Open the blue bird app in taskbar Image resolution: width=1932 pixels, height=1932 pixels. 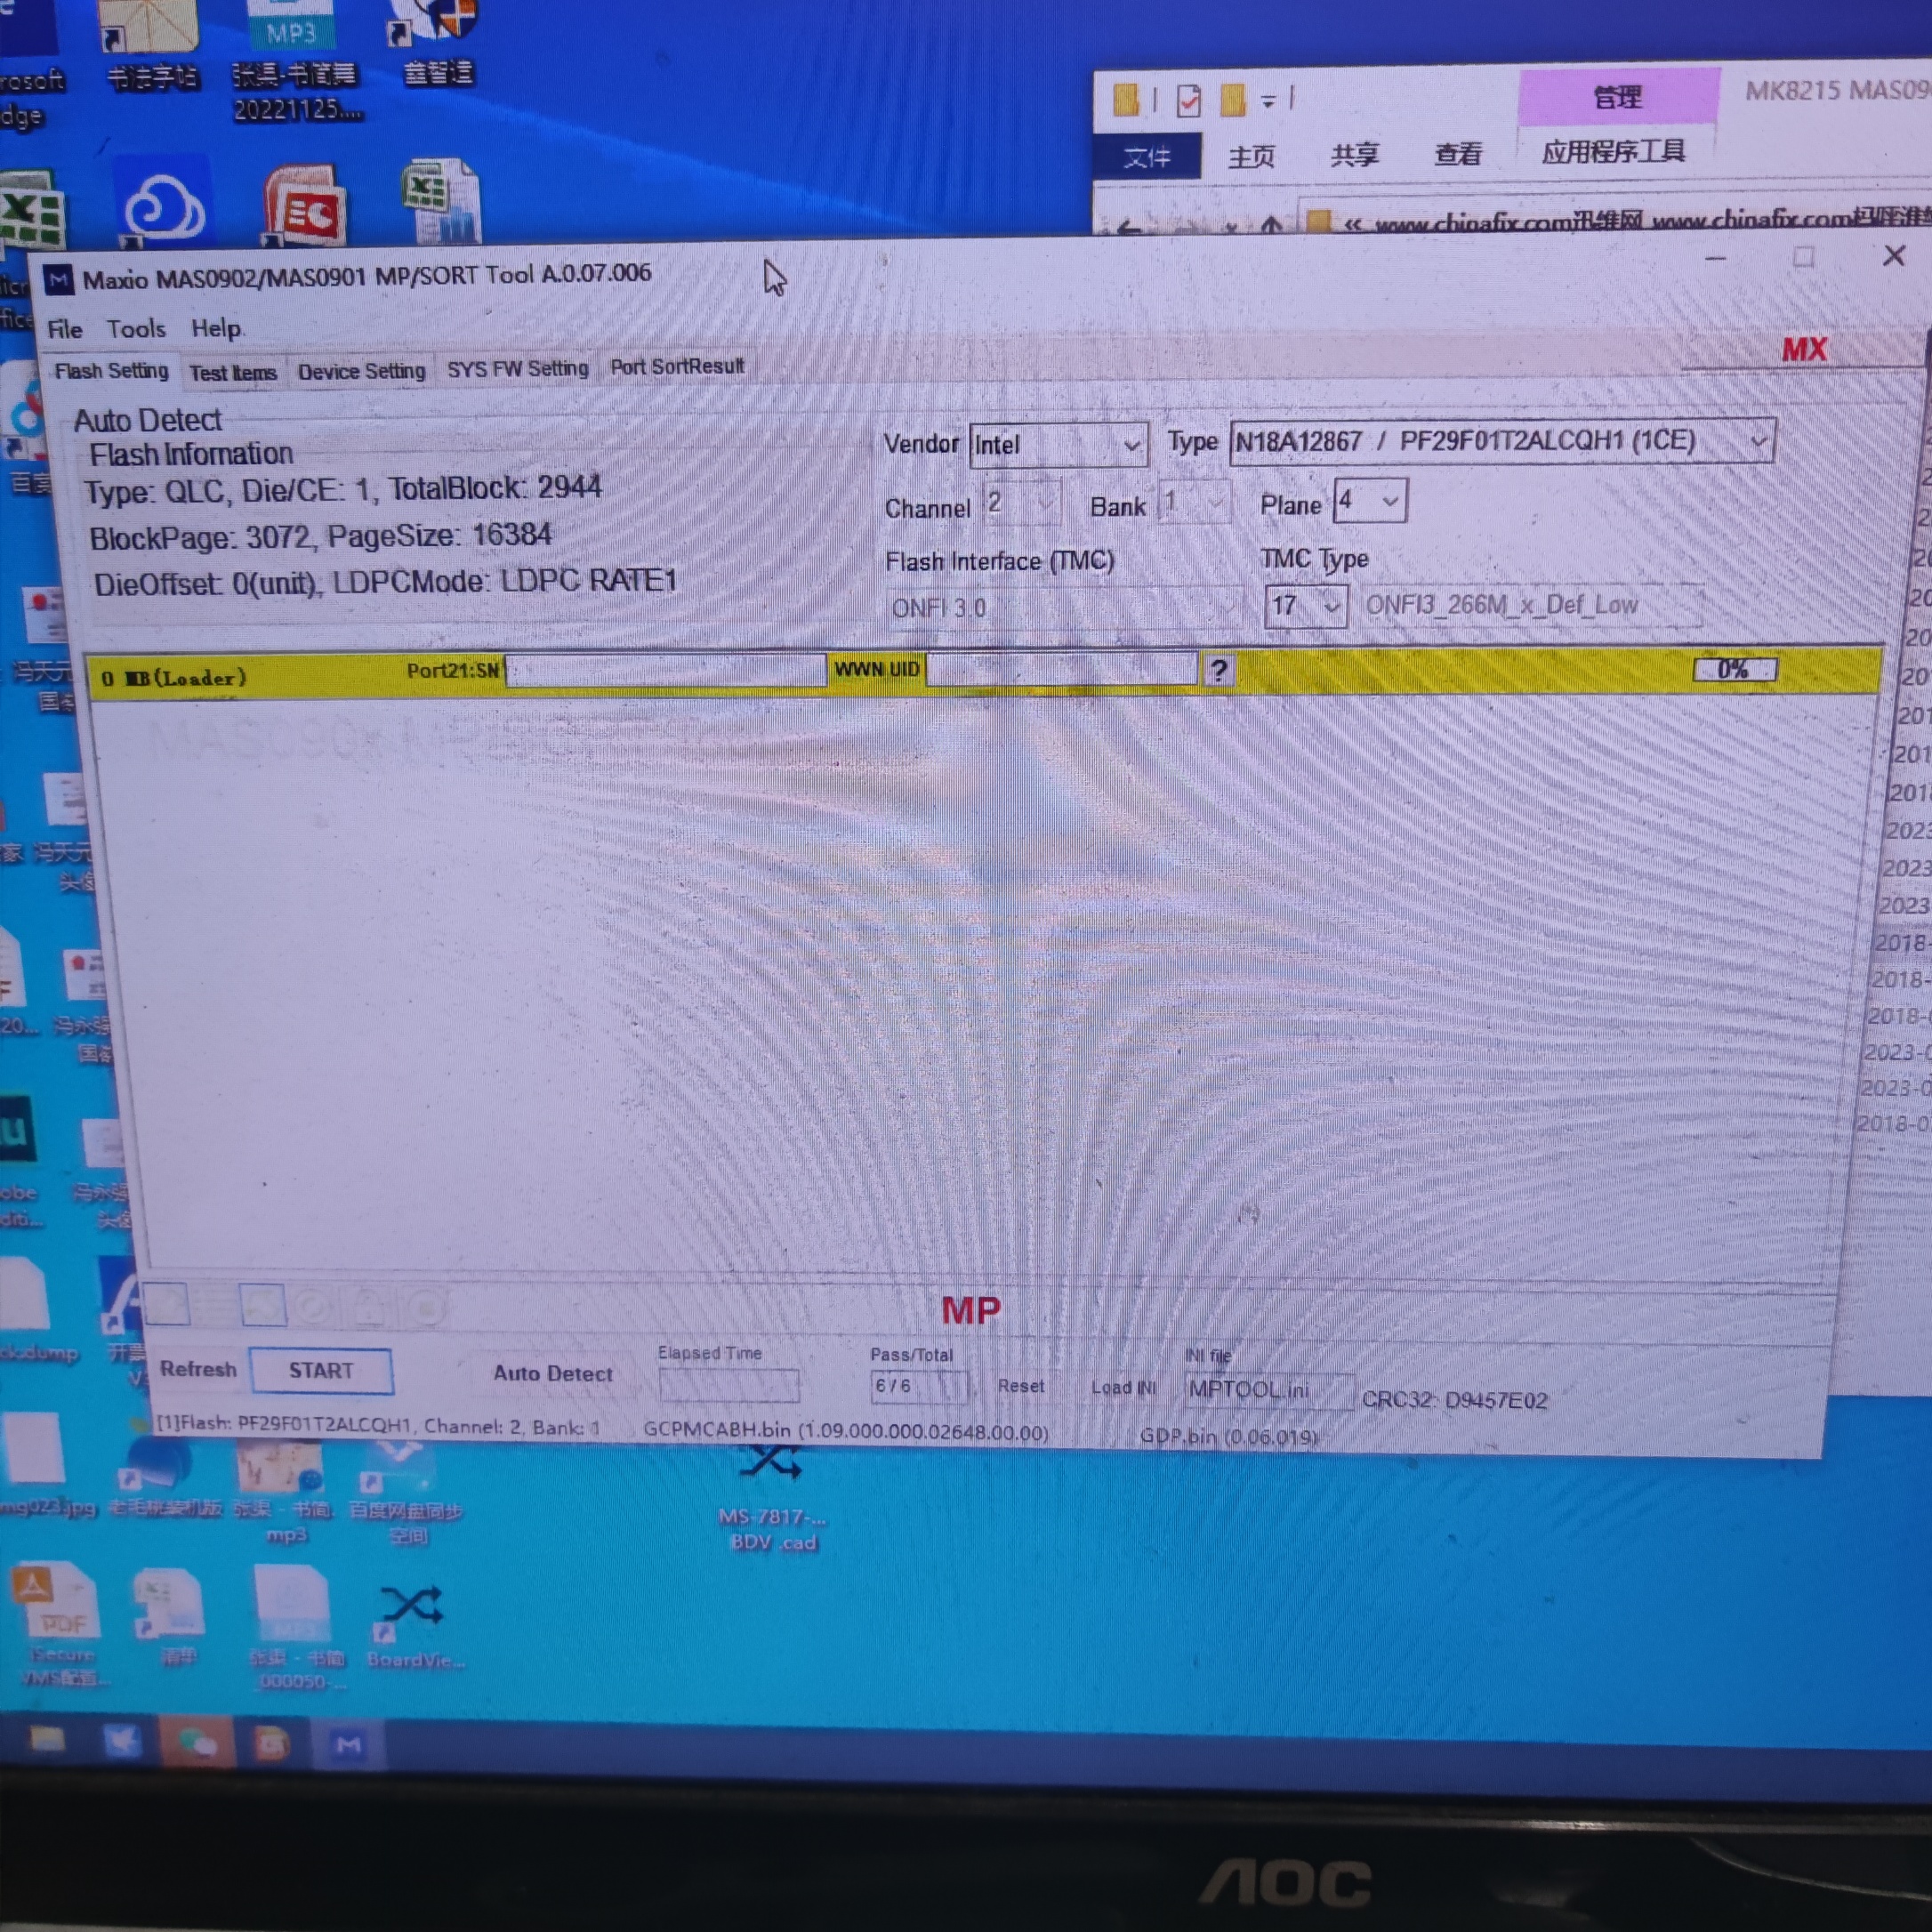pos(122,1742)
